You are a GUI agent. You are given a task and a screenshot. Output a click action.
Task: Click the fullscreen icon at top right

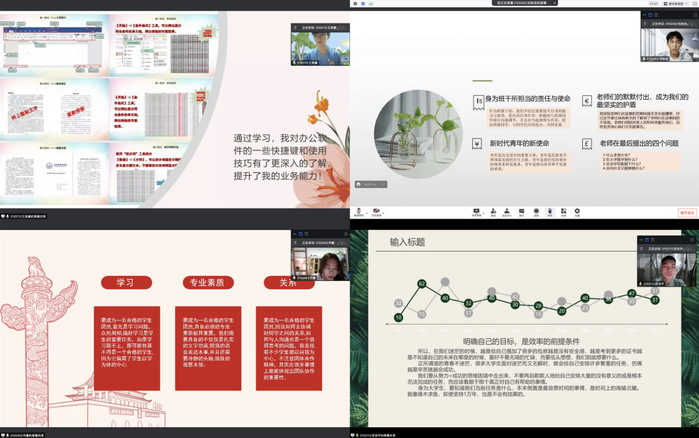692,4
